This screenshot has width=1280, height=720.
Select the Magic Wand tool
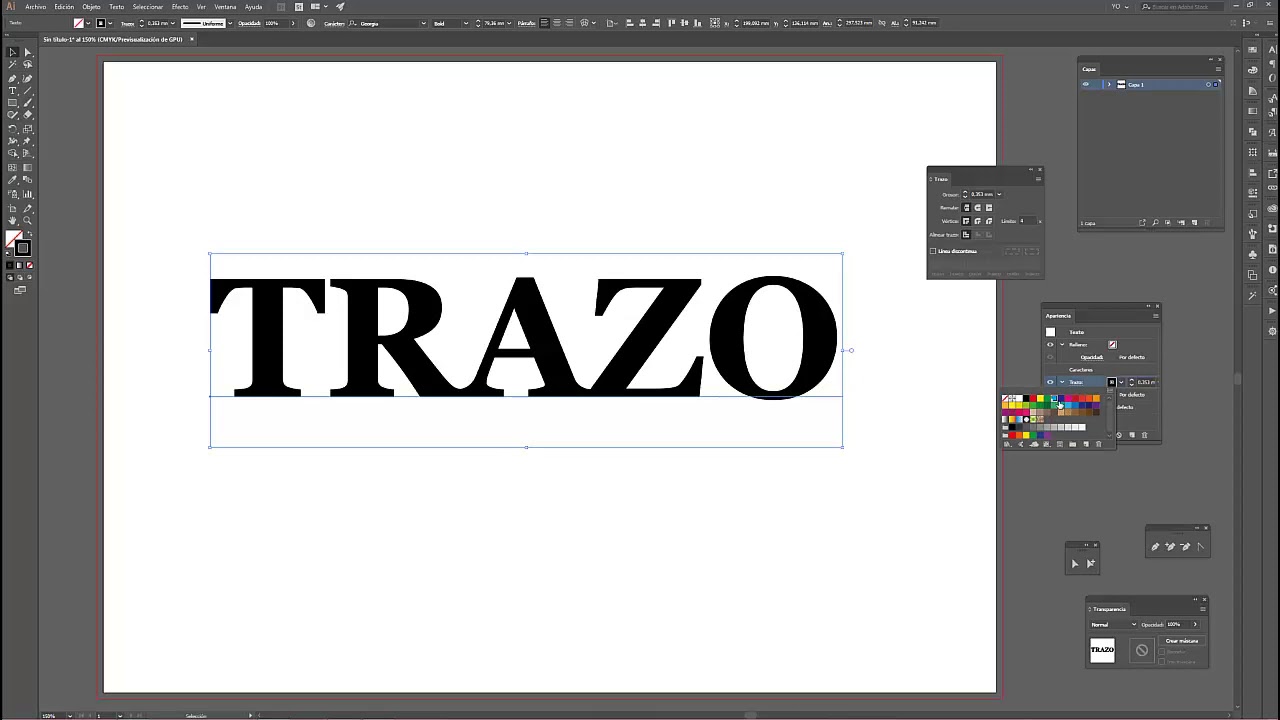(13, 64)
